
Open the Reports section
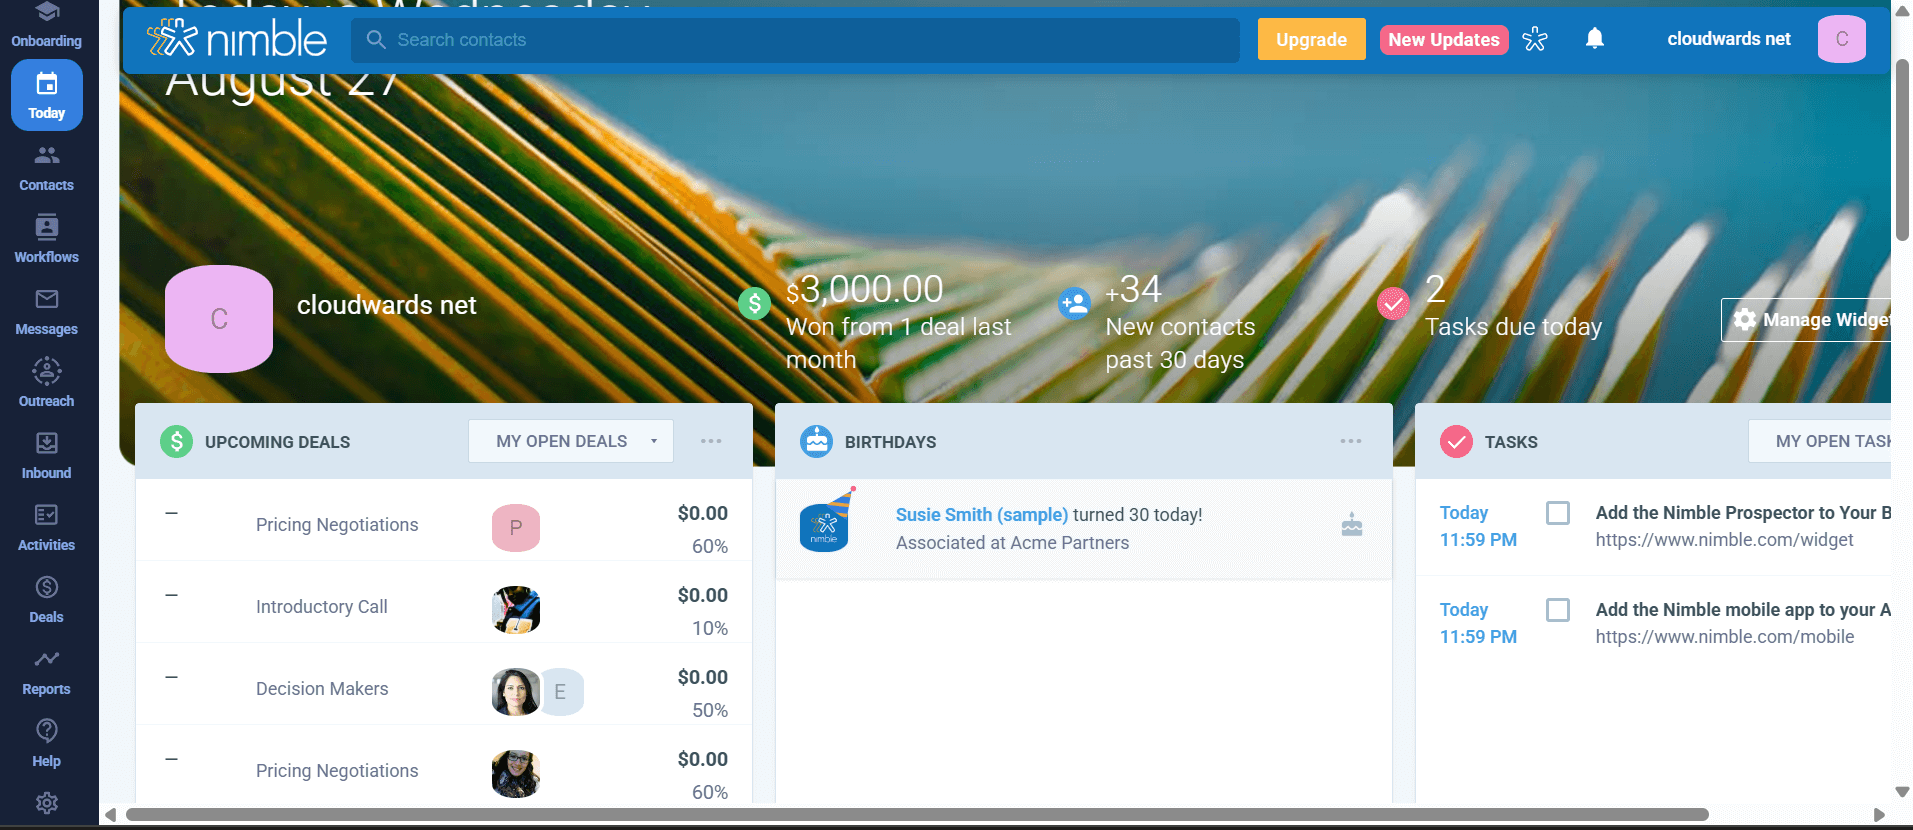pos(47,672)
